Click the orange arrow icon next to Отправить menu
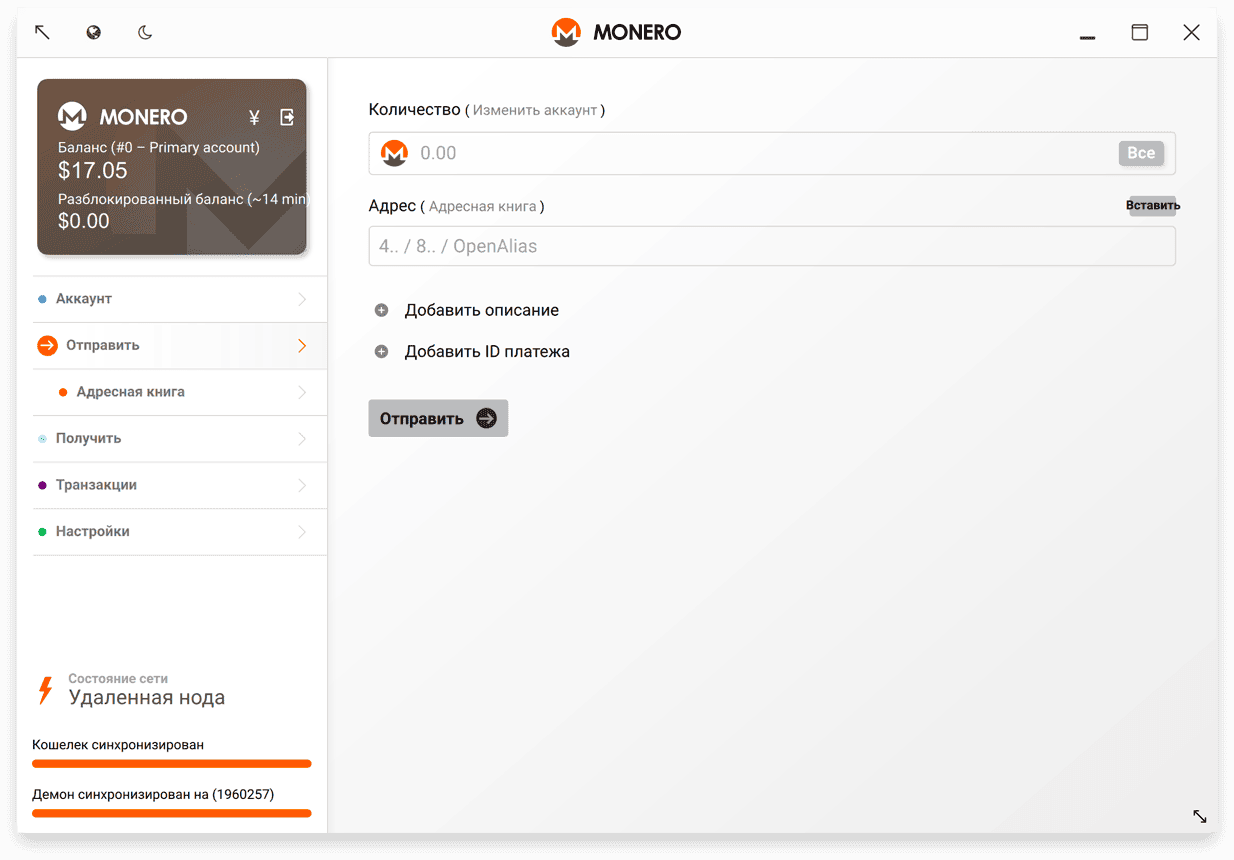Screen dimensions: 1234x860 [x=47, y=346]
